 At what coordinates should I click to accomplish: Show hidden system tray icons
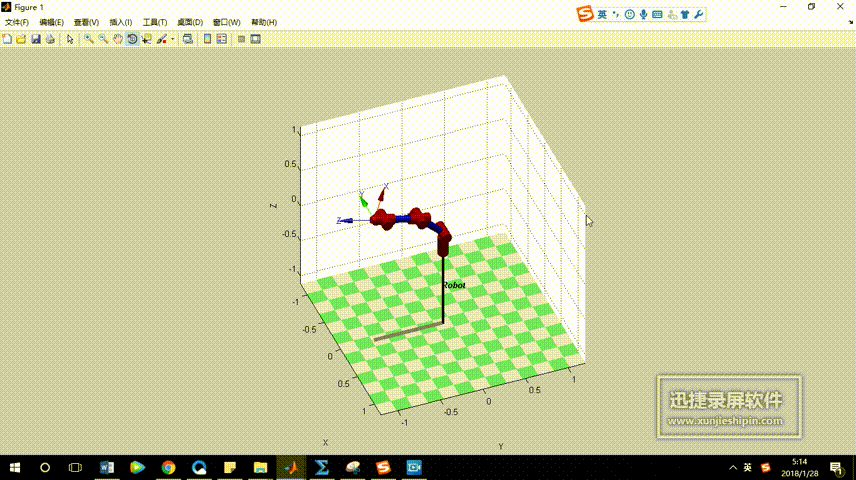point(733,467)
